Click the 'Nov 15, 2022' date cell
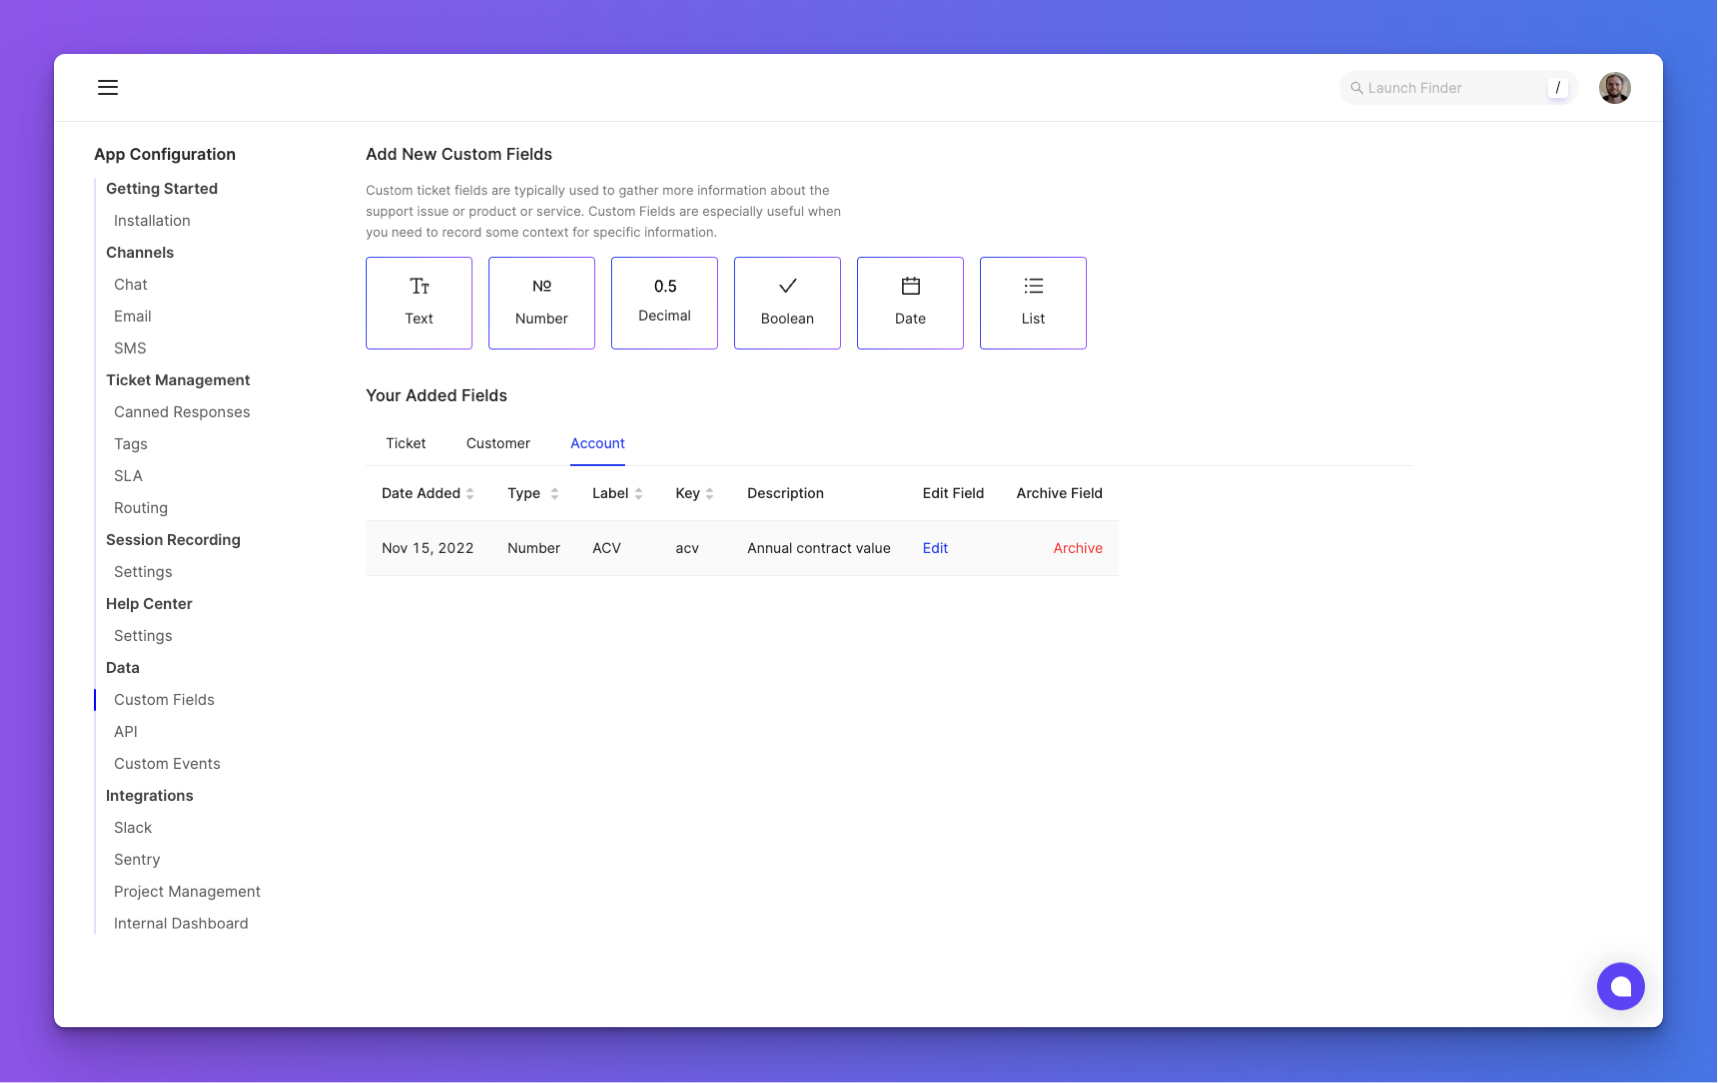The image size is (1718, 1083). [x=428, y=548]
